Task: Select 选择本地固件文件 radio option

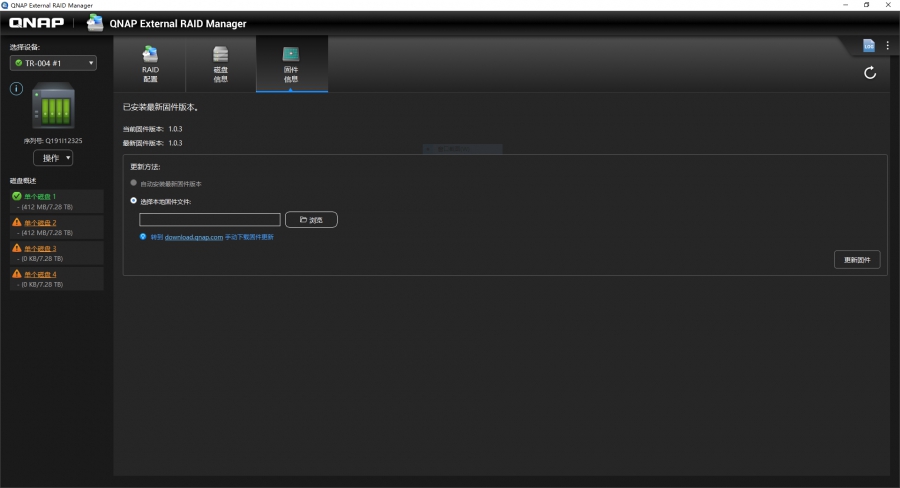Action: (134, 201)
